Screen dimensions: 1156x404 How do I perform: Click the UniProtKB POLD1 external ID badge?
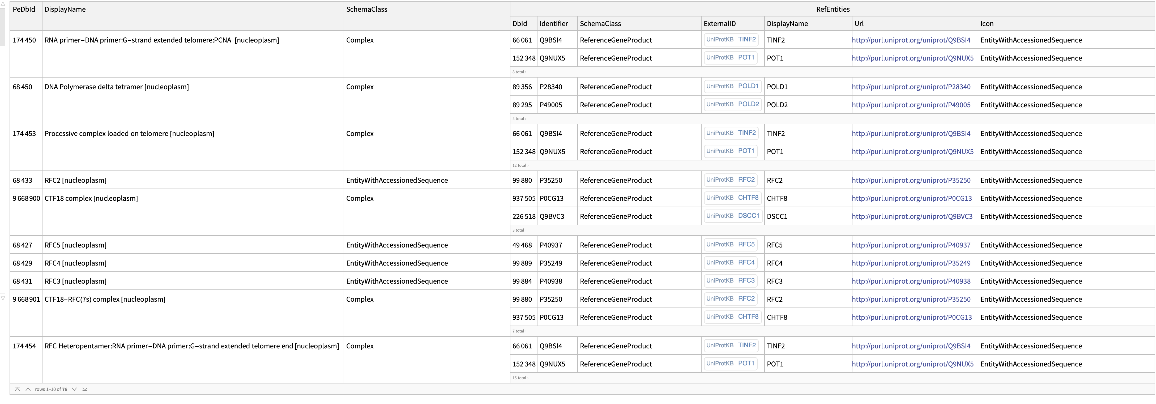[732, 87]
